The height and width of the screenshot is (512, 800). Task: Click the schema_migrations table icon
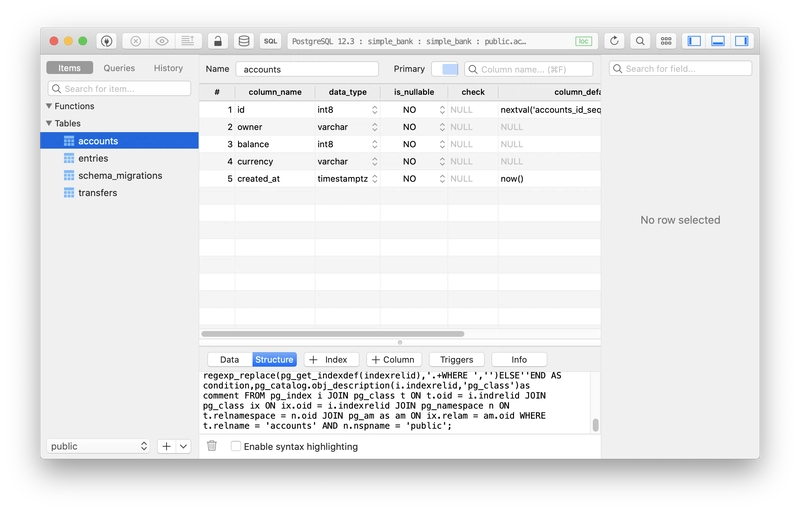click(69, 175)
